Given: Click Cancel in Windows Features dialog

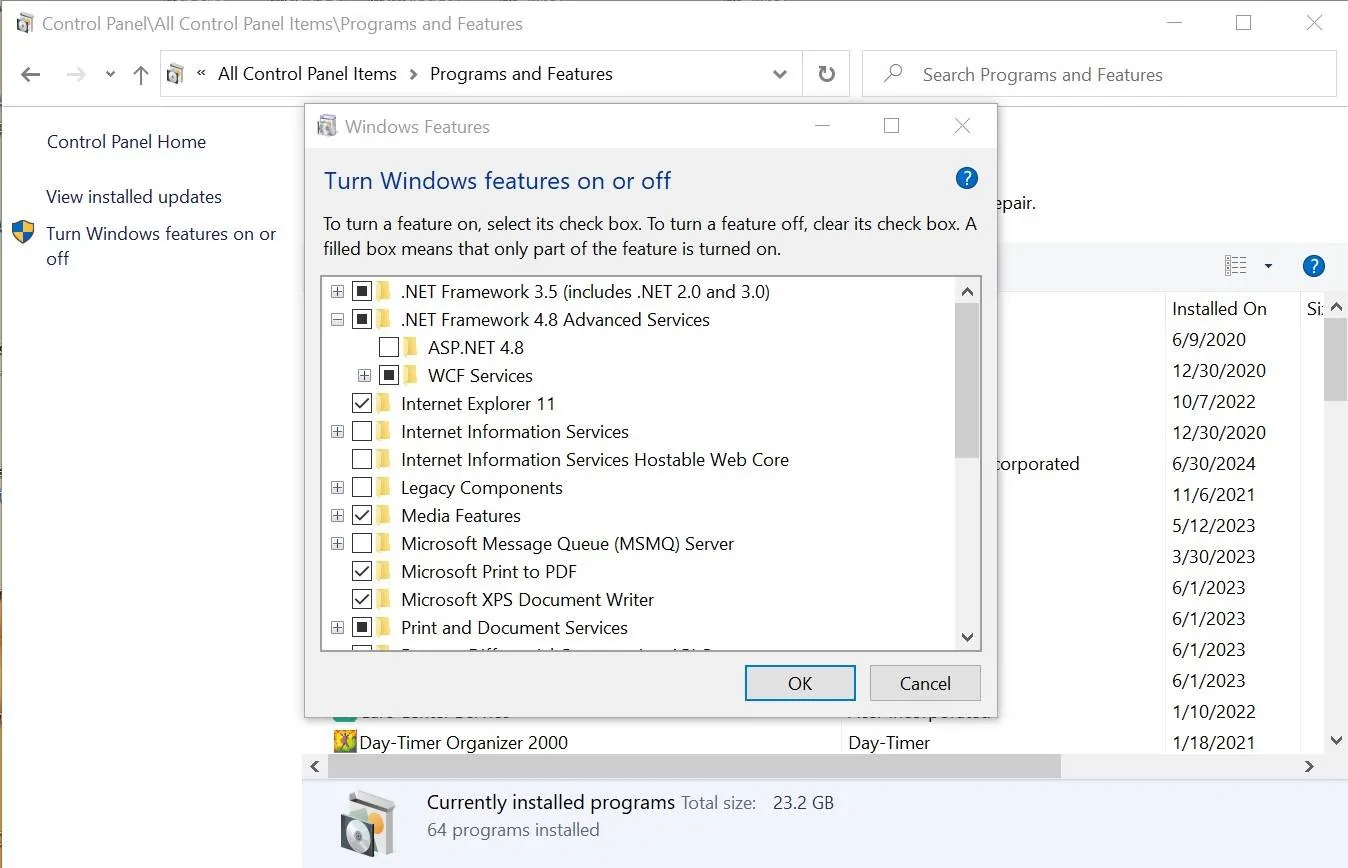Looking at the screenshot, I should click(925, 683).
